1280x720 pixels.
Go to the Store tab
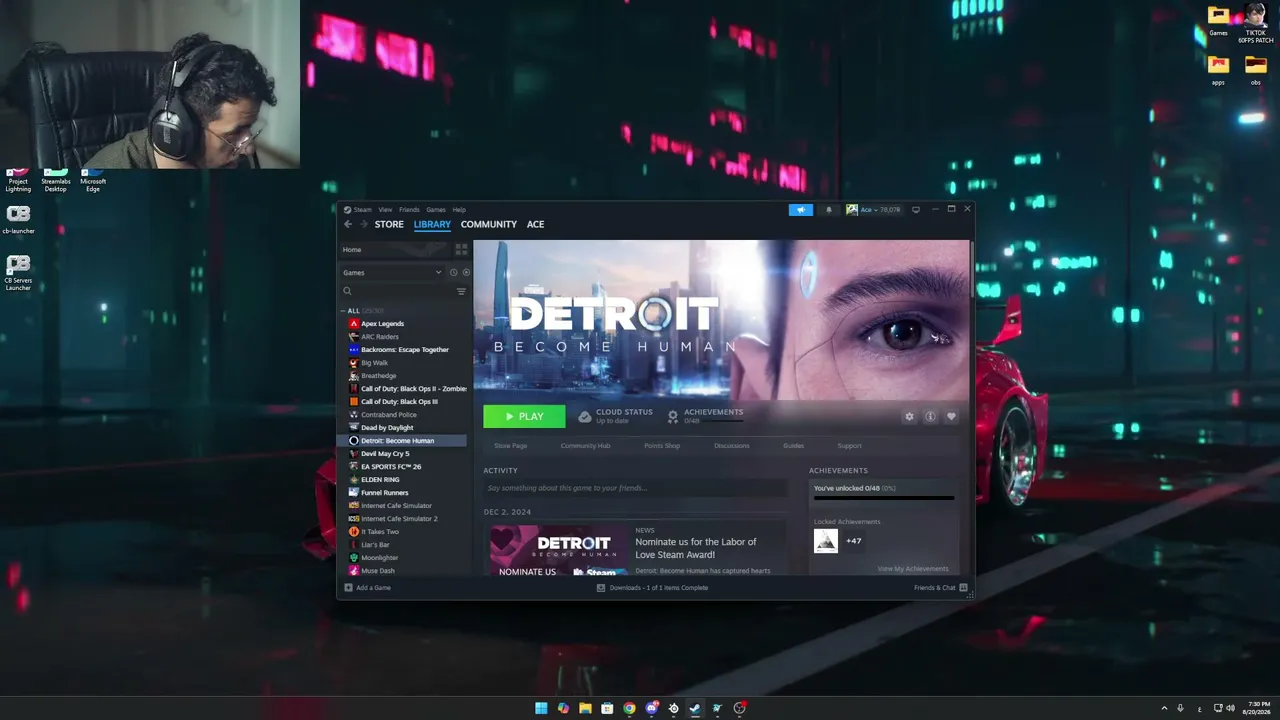pos(389,224)
